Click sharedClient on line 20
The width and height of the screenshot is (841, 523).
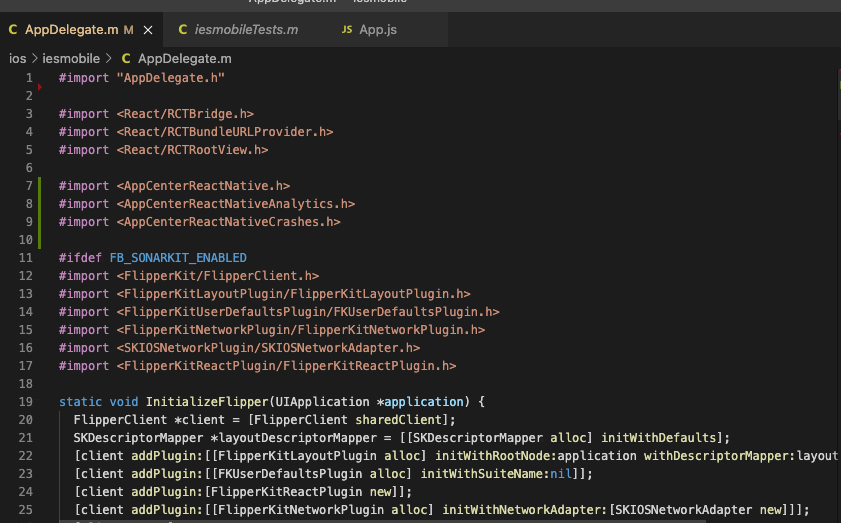pos(399,420)
